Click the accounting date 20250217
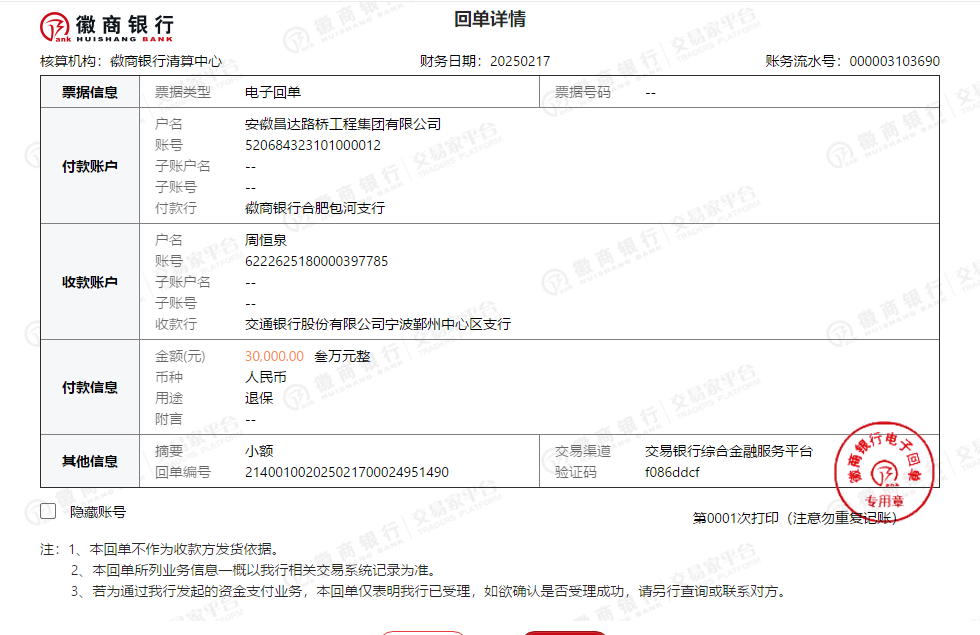 [519, 61]
